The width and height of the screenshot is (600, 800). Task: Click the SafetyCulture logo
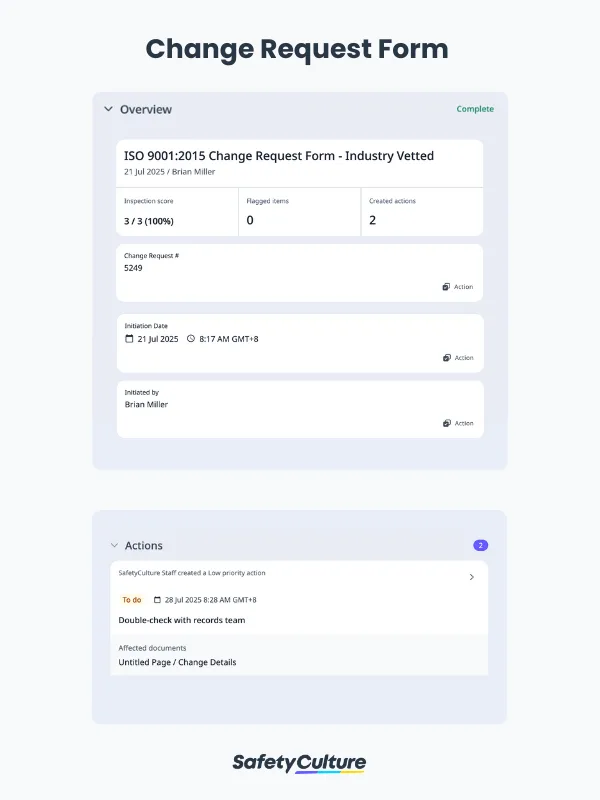pyautogui.click(x=300, y=762)
